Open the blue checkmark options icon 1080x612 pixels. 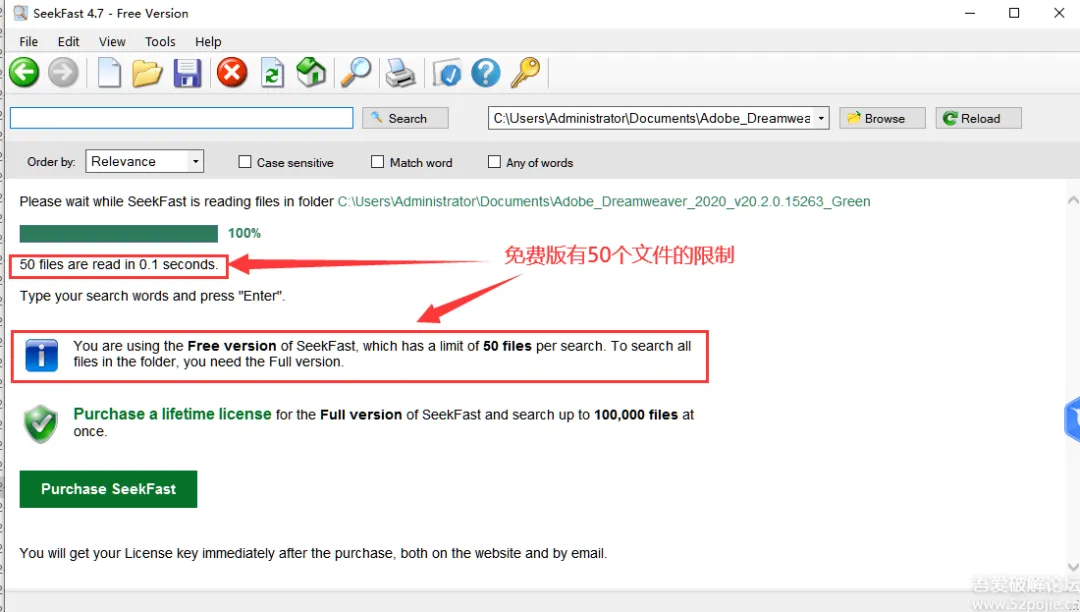[447, 72]
